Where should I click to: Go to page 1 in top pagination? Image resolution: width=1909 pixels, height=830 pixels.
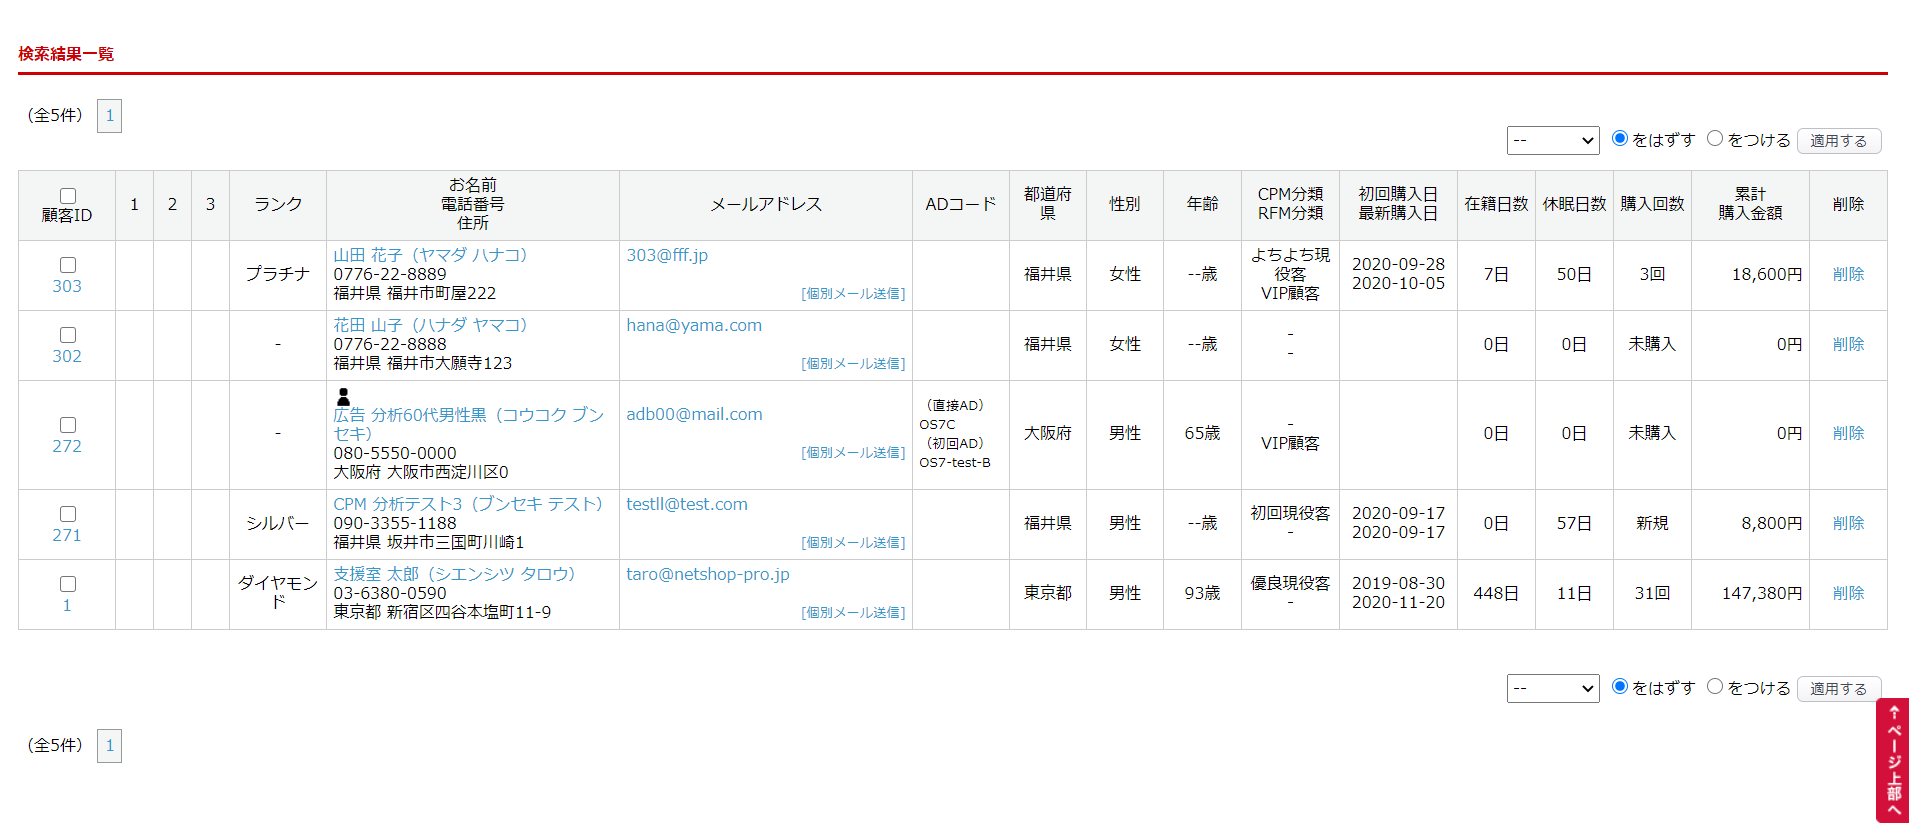tap(110, 116)
